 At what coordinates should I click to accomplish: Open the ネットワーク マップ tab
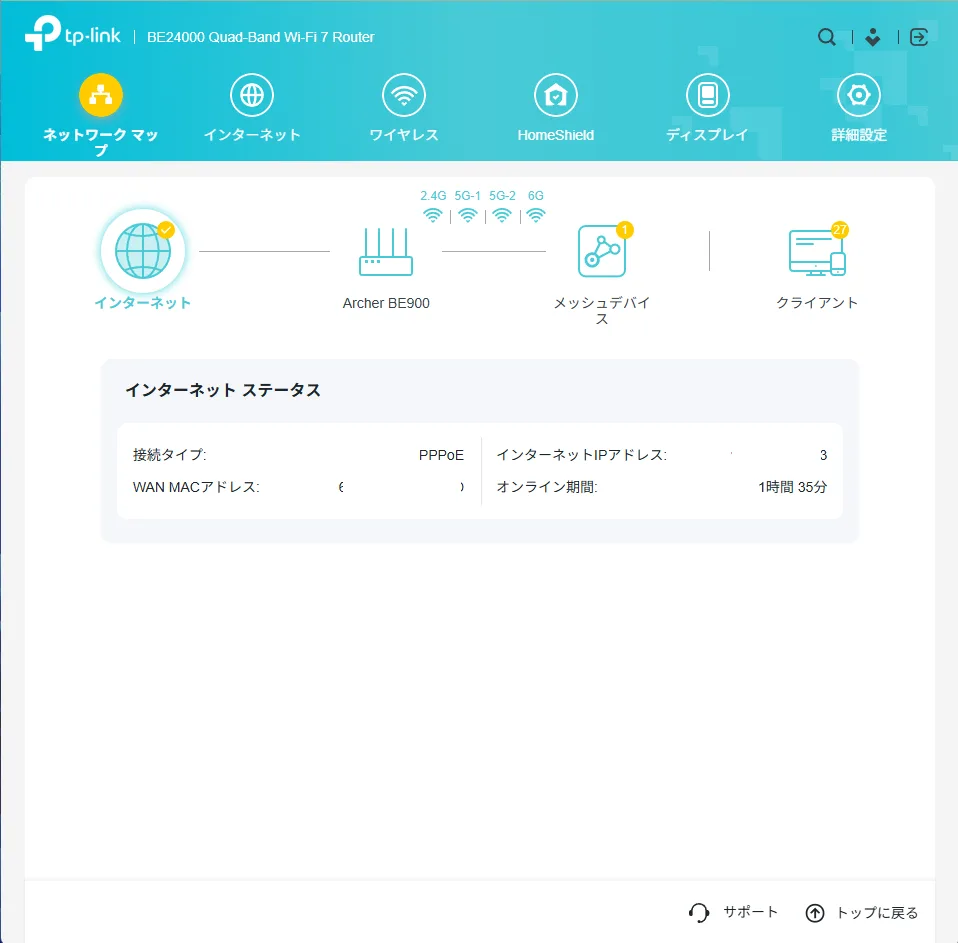pyautogui.click(x=101, y=115)
